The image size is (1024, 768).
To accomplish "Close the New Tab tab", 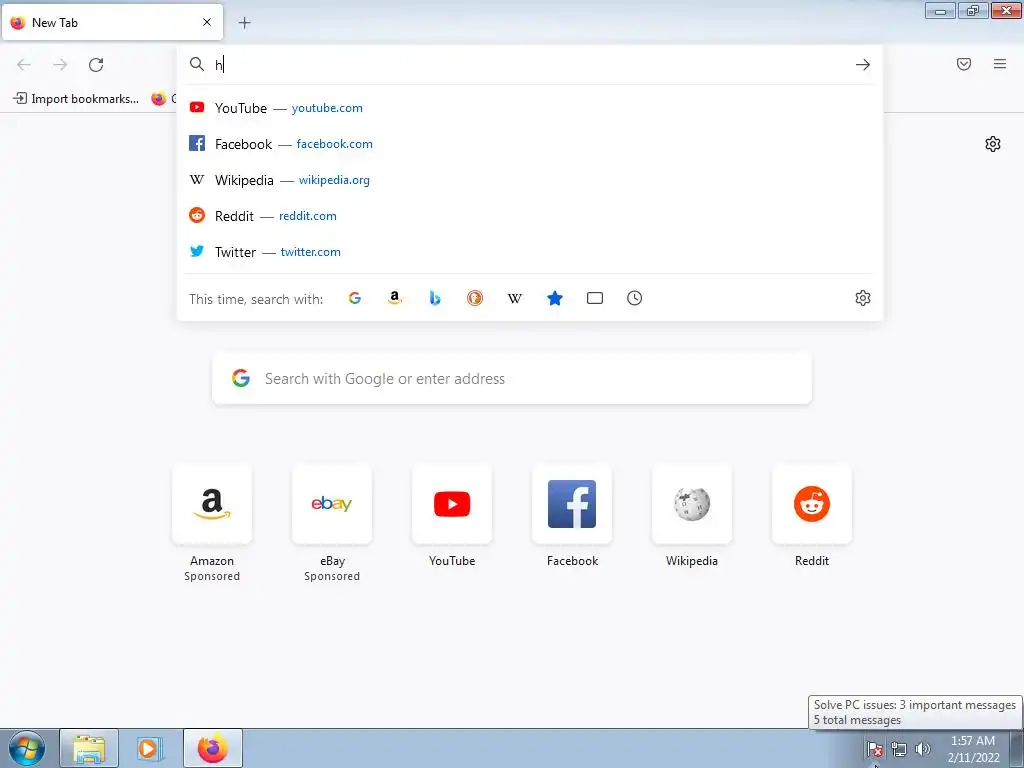I will coord(207,22).
